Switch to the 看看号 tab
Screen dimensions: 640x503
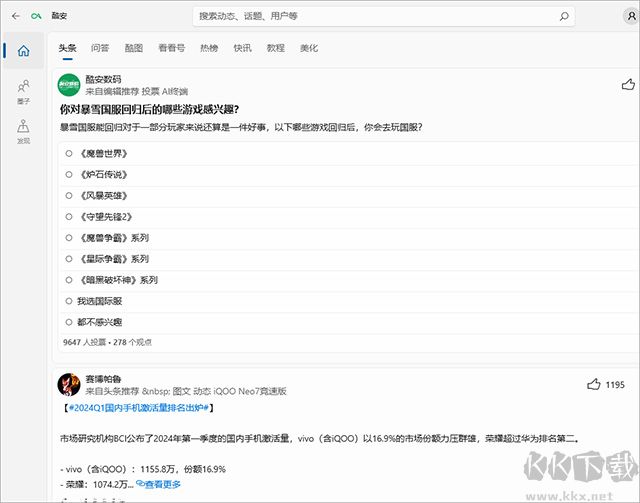pyautogui.click(x=171, y=48)
